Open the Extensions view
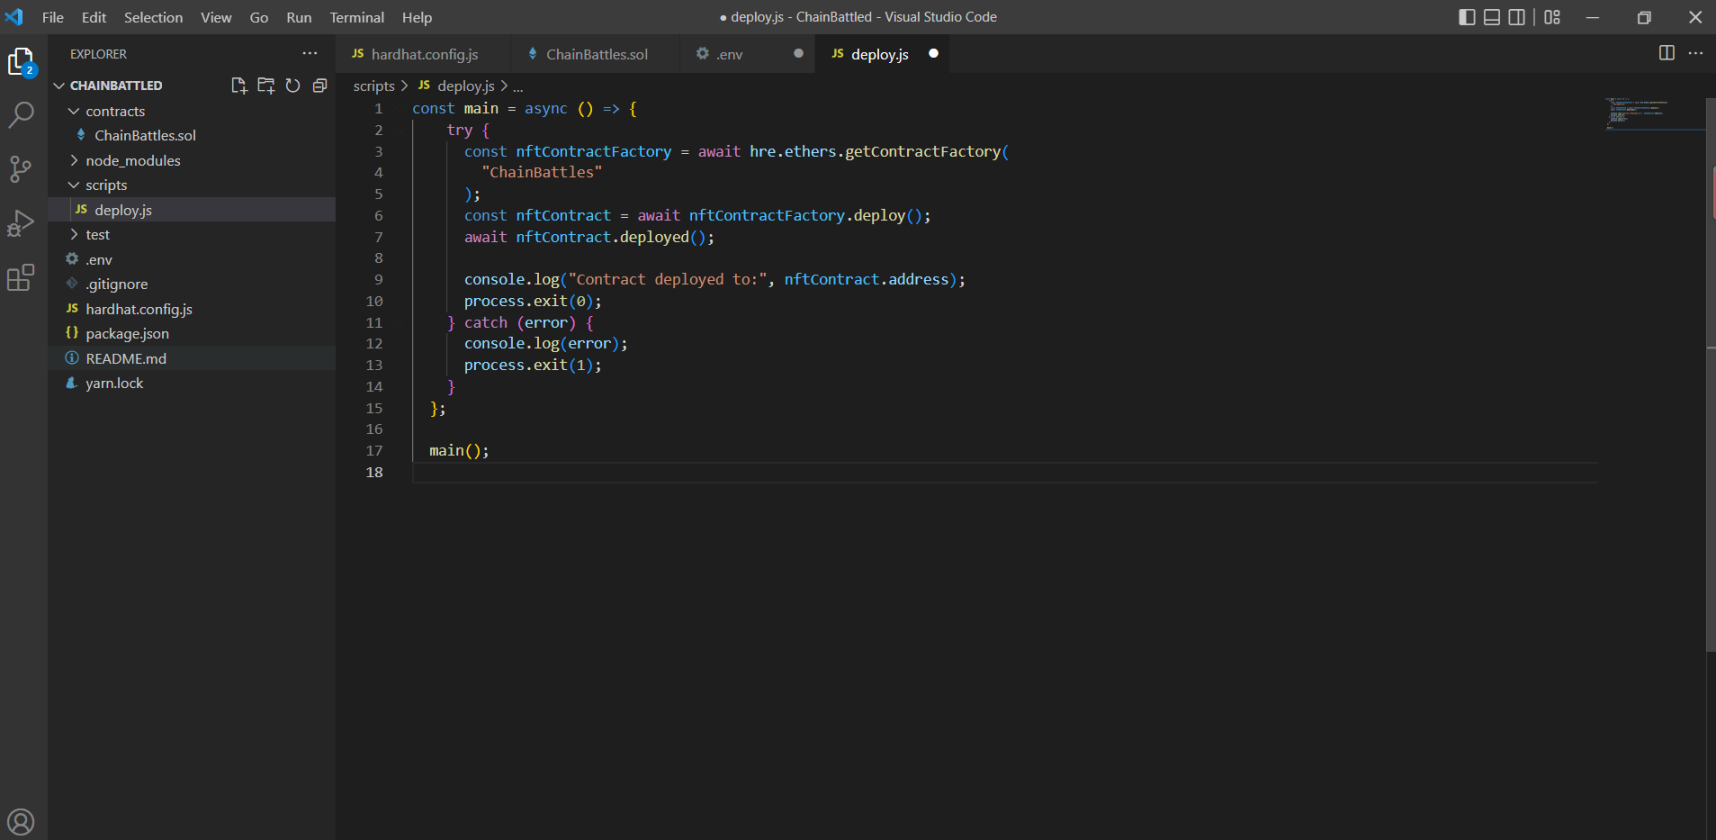Viewport: 1716px width, 840px height. [21, 277]
